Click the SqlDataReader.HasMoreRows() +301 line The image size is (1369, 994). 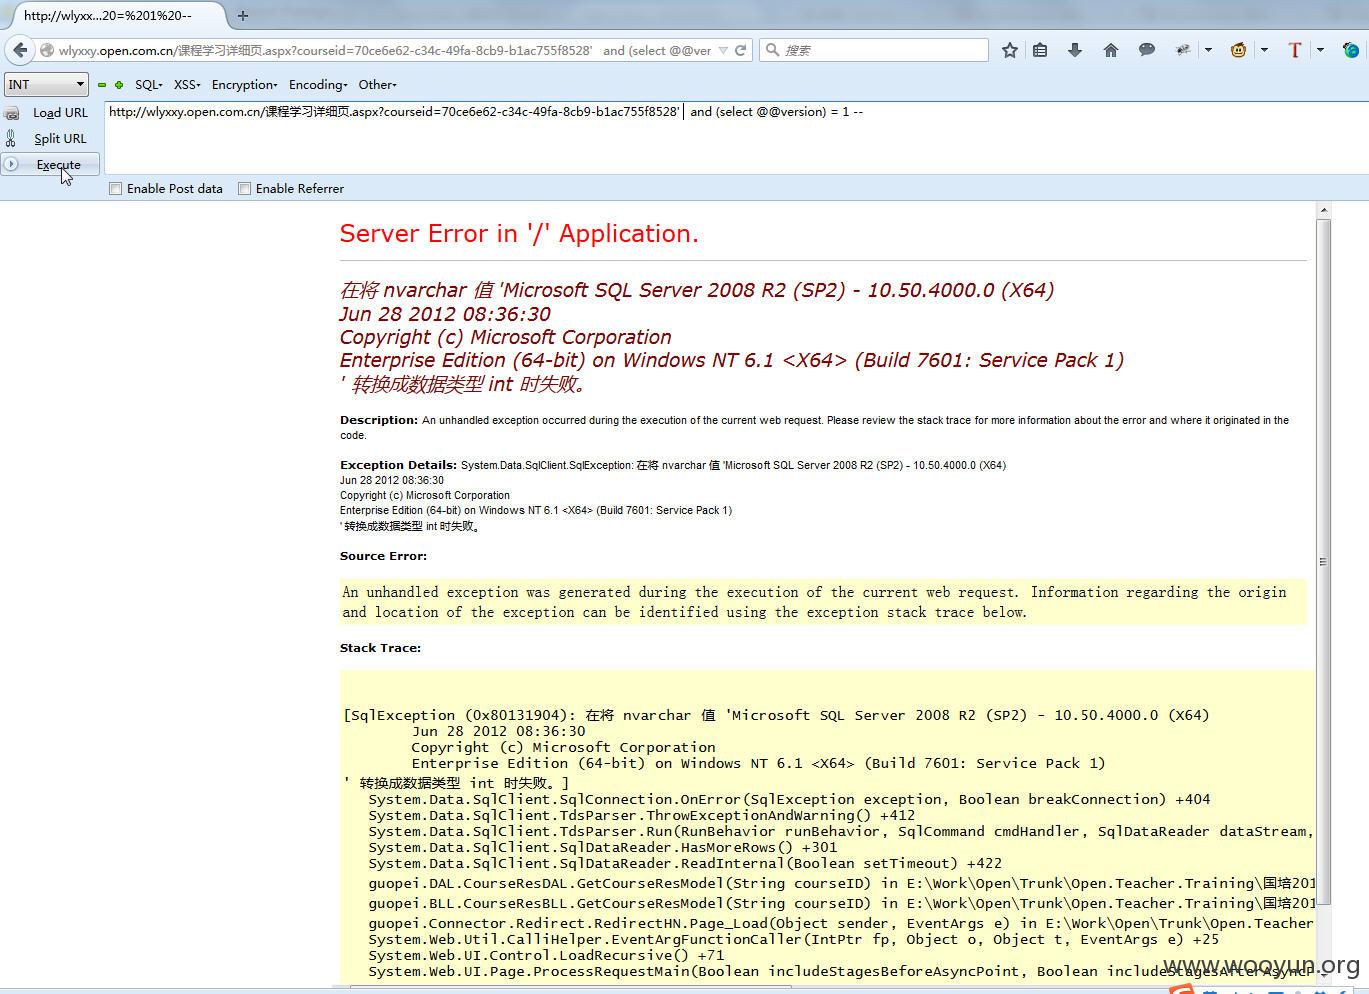603,847
